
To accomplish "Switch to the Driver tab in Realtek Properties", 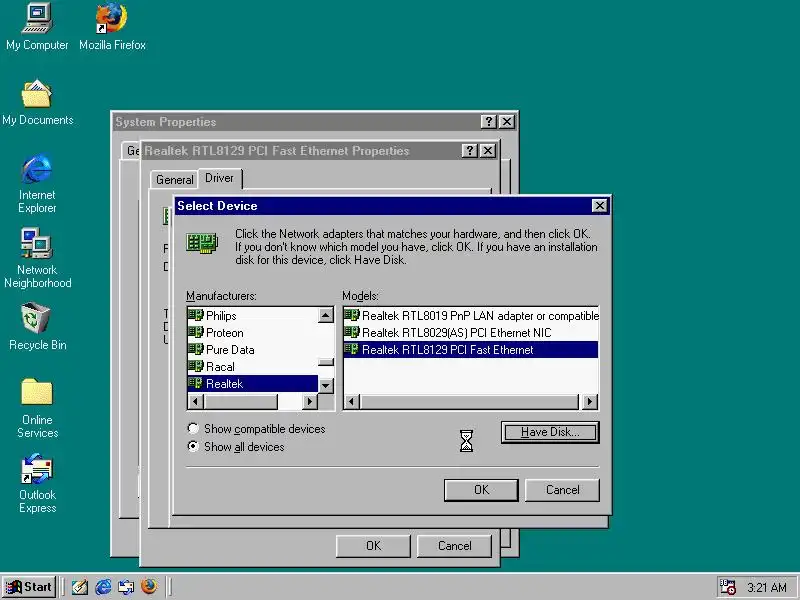I will pos(219,178).
